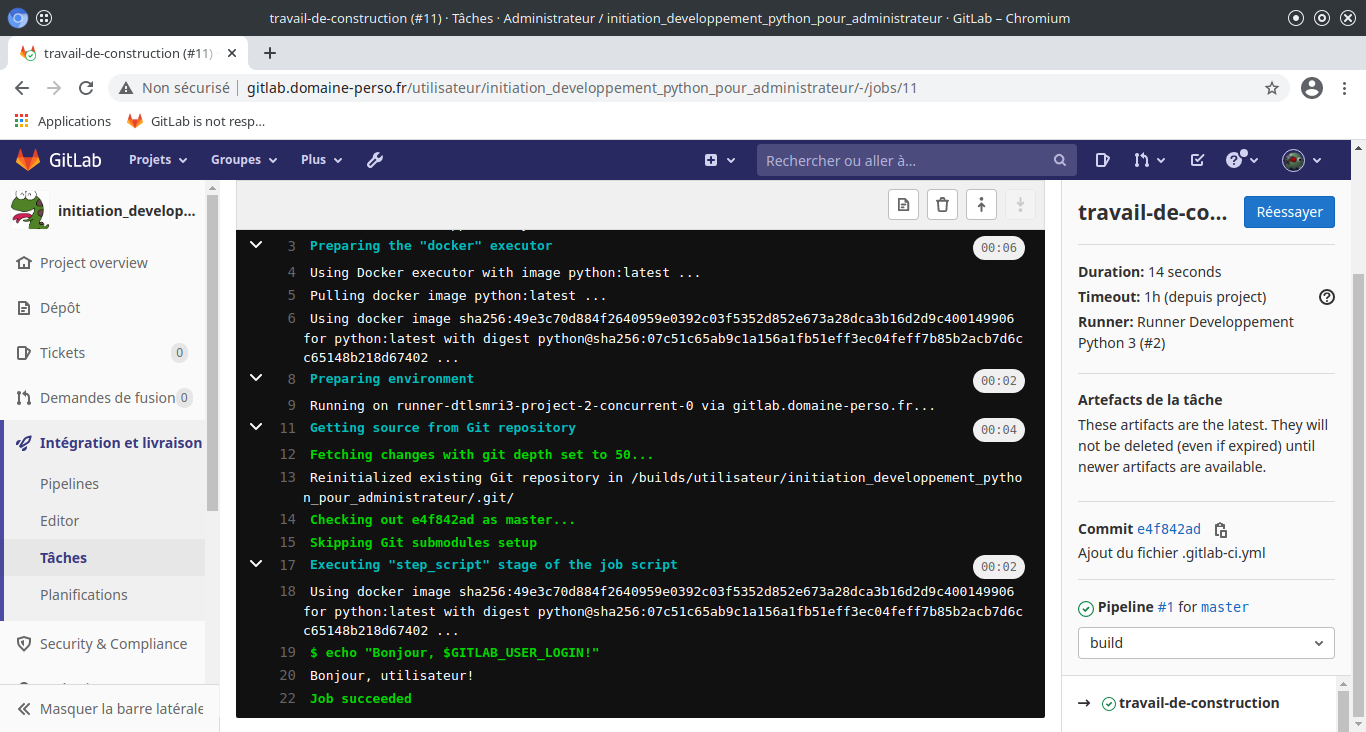Copy the commit SHA to clipboard
The height and width of the screenshot is (732, 1366).
[1220, 530]
